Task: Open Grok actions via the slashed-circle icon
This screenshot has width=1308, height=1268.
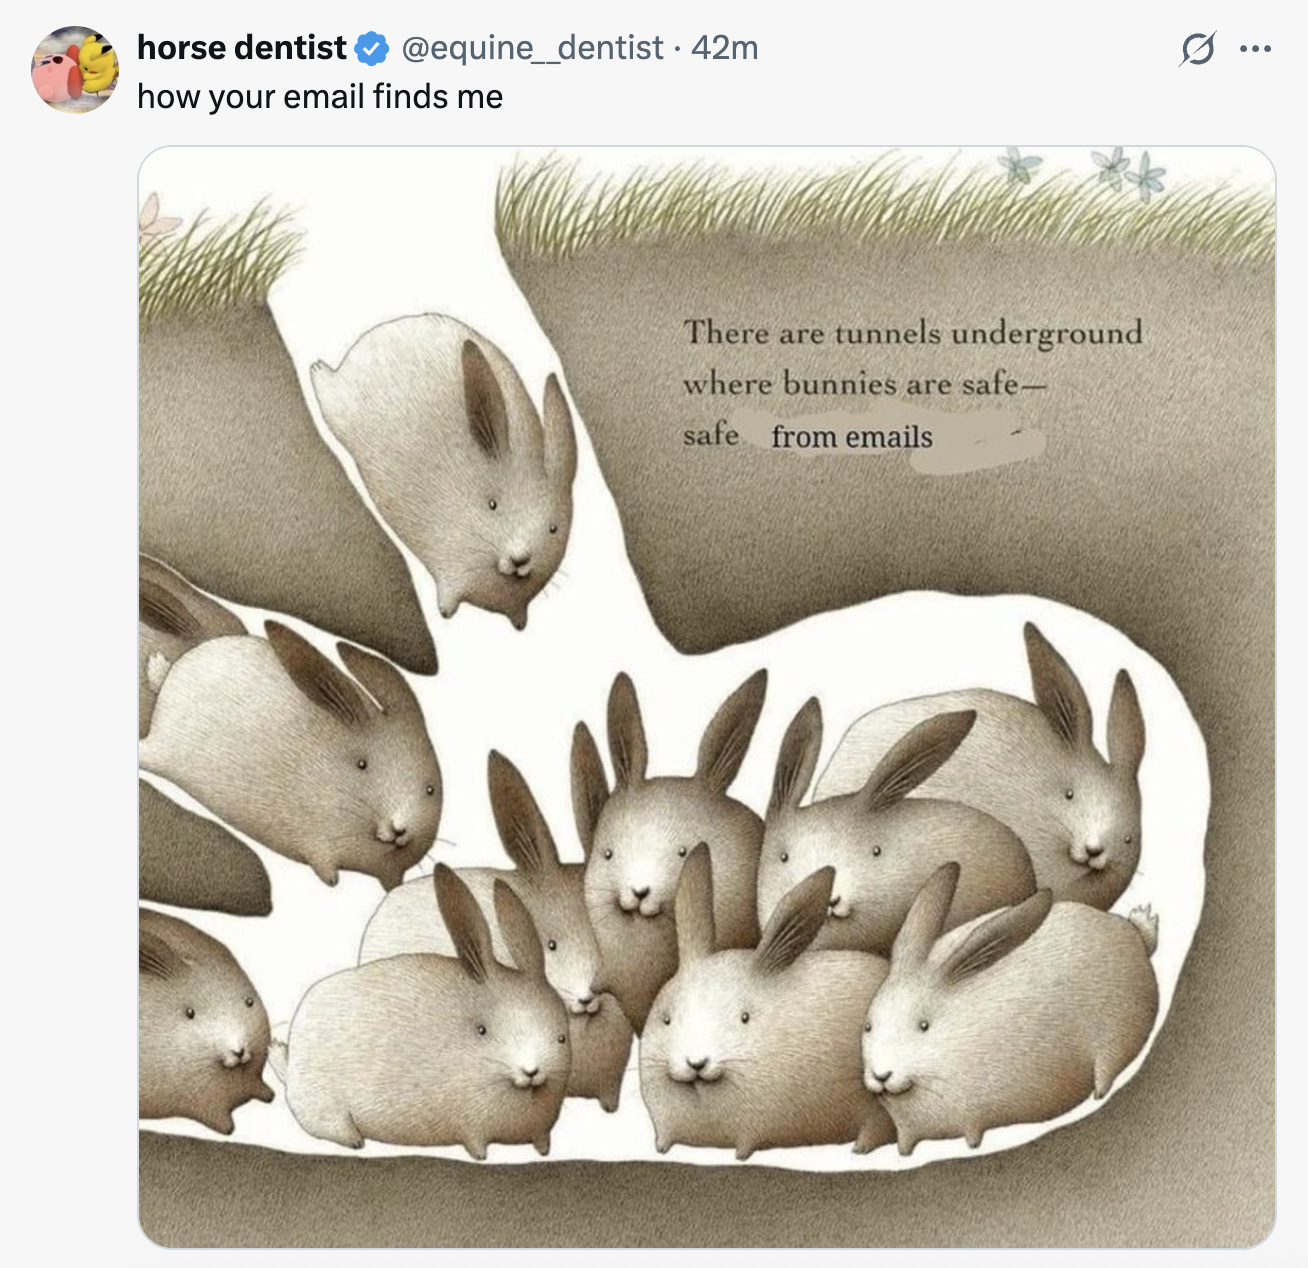Action: tap(1197, 48)
